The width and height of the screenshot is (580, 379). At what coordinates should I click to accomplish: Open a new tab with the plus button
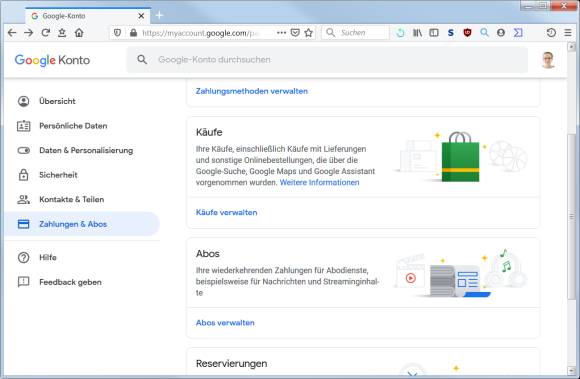[x=159, y=16]
